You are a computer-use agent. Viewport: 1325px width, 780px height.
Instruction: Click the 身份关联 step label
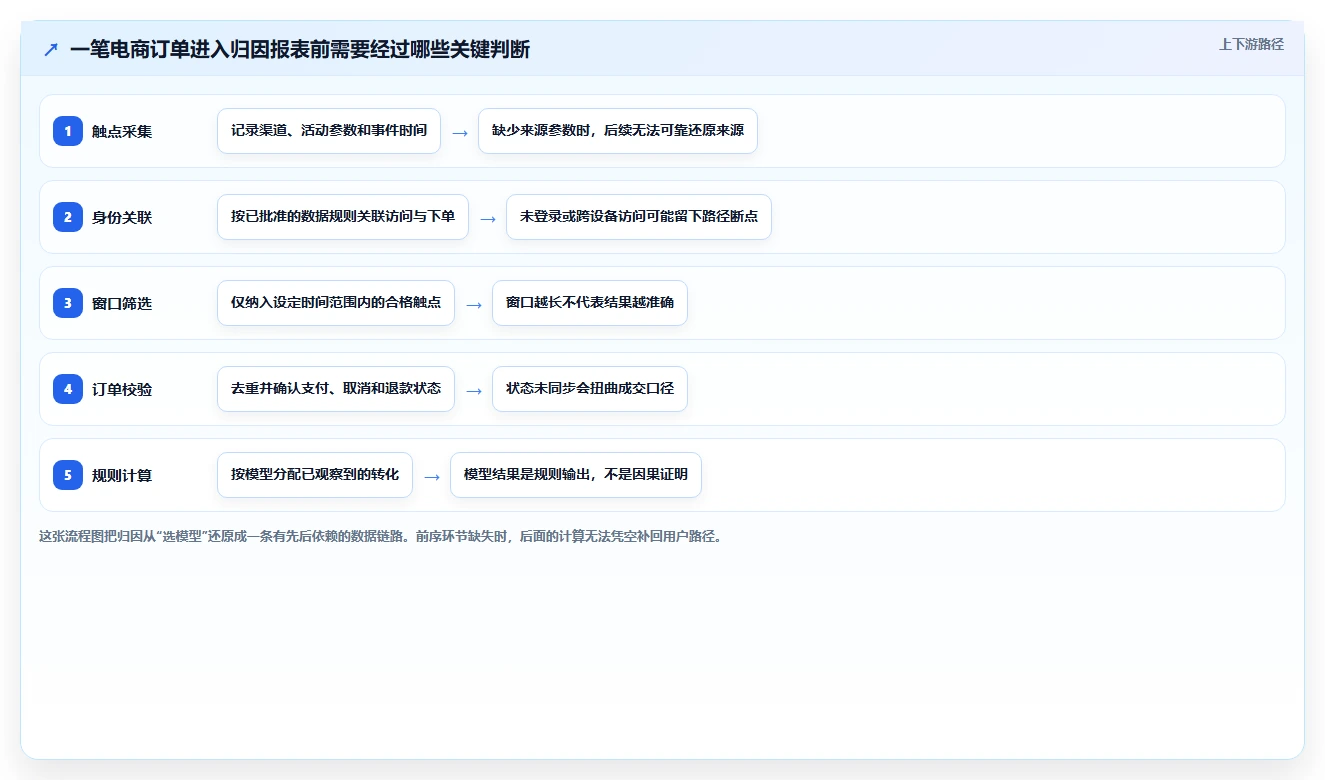(122, 217)
